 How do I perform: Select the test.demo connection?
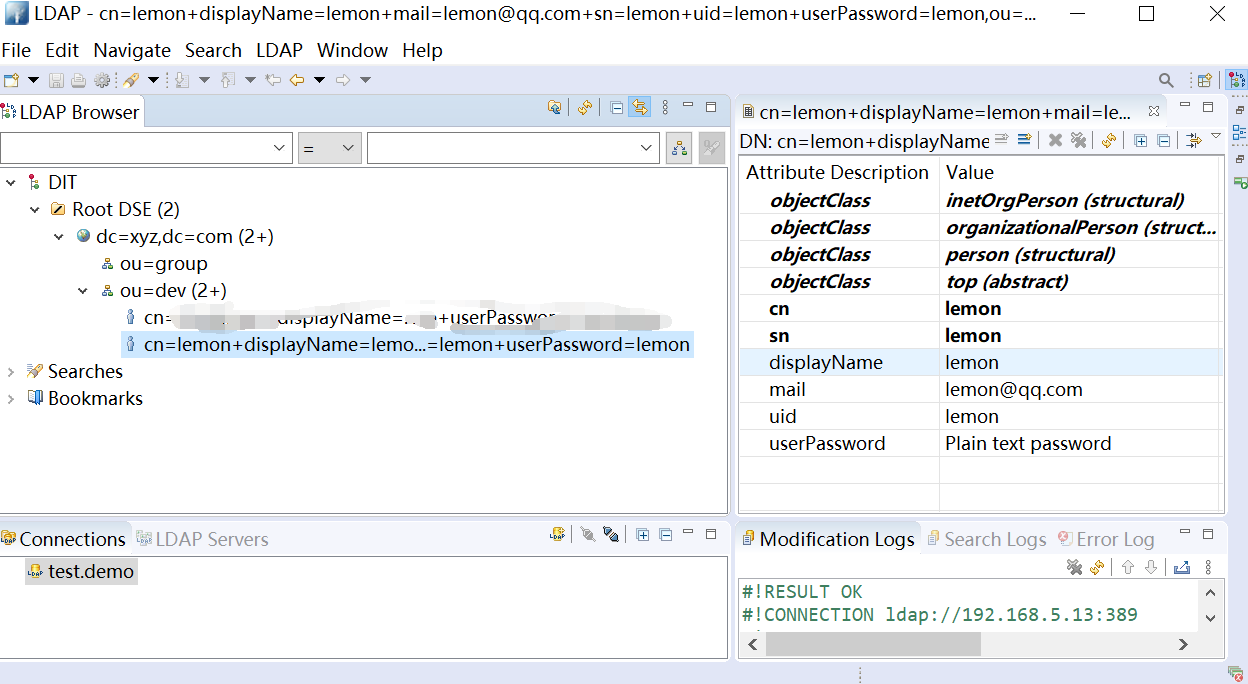point(81,571)
